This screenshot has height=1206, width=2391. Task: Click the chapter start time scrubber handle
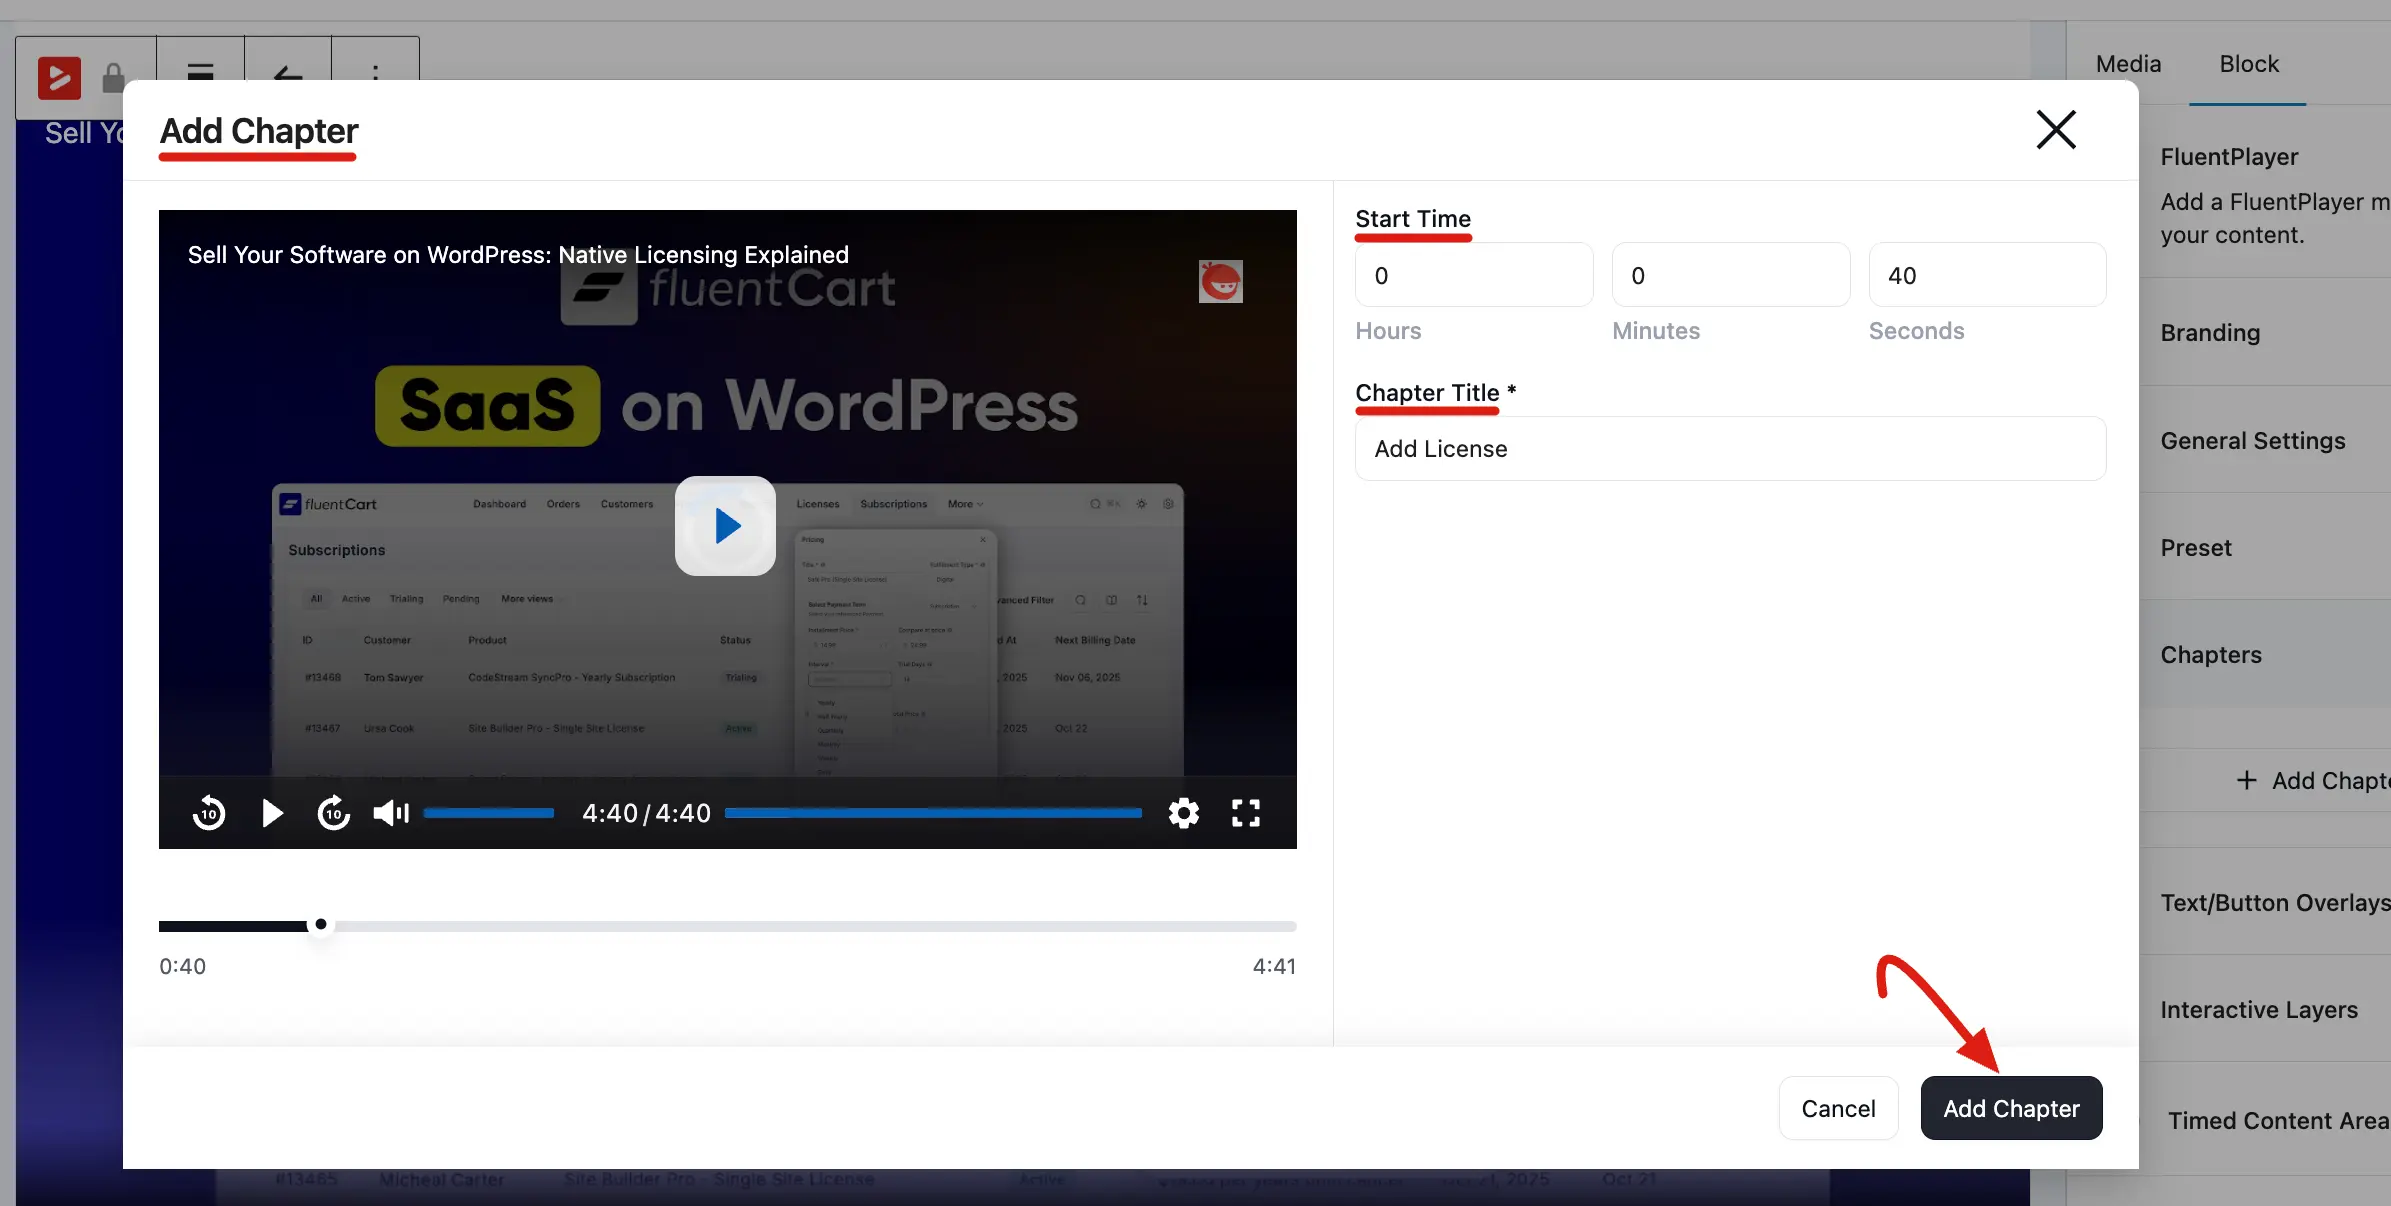point(320,925)
